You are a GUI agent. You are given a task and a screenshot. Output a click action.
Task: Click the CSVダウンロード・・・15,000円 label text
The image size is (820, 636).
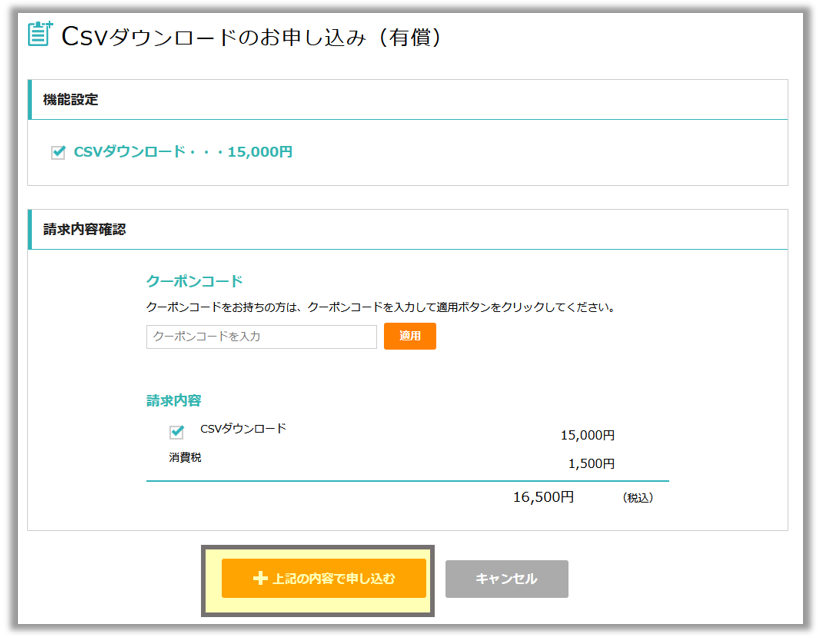pos(183,152)
